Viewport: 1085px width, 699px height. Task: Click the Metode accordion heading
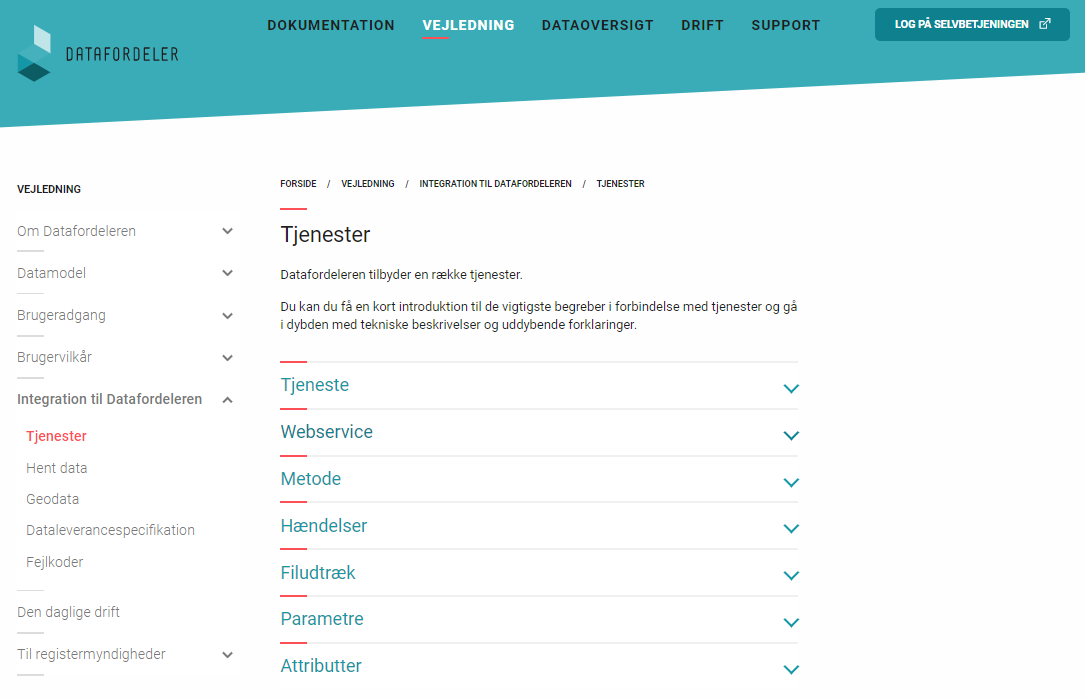(311, 479)
